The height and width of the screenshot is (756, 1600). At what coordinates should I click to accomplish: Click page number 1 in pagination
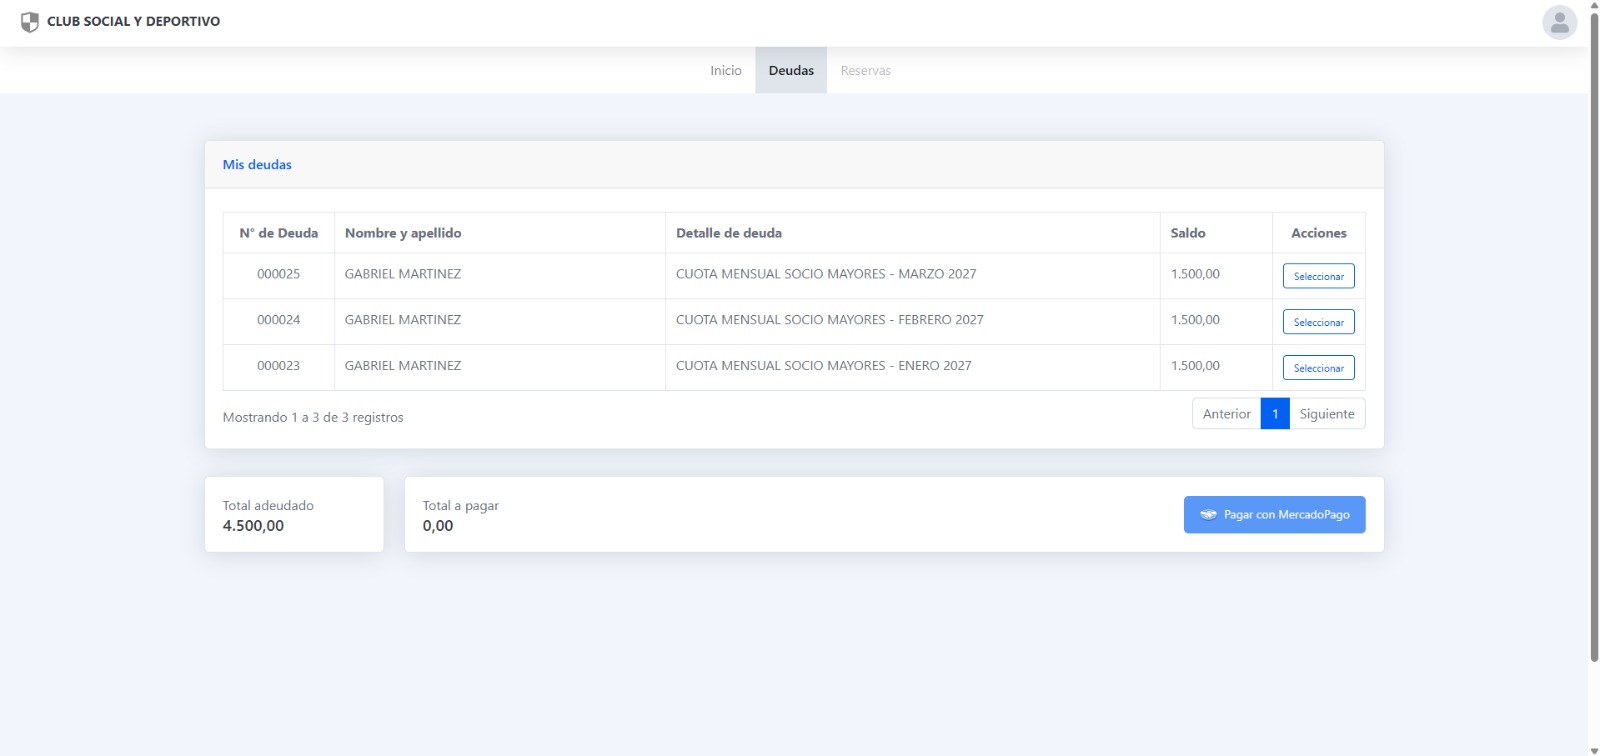1275,414
